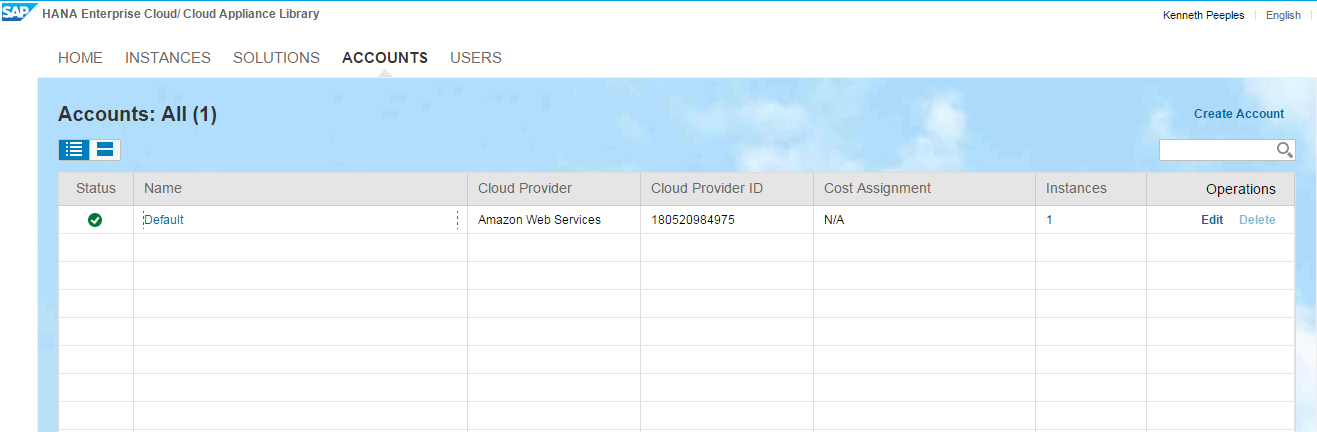Sort by the Name column header

pos(300,188)
